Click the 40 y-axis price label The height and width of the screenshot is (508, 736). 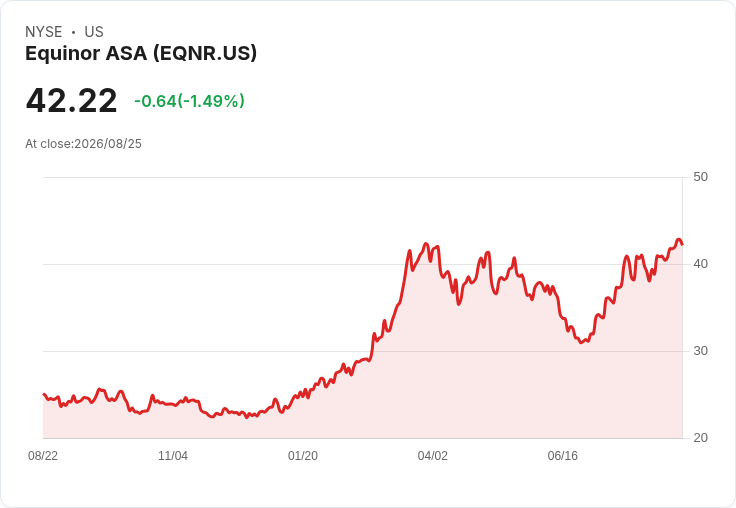(700, 264)
